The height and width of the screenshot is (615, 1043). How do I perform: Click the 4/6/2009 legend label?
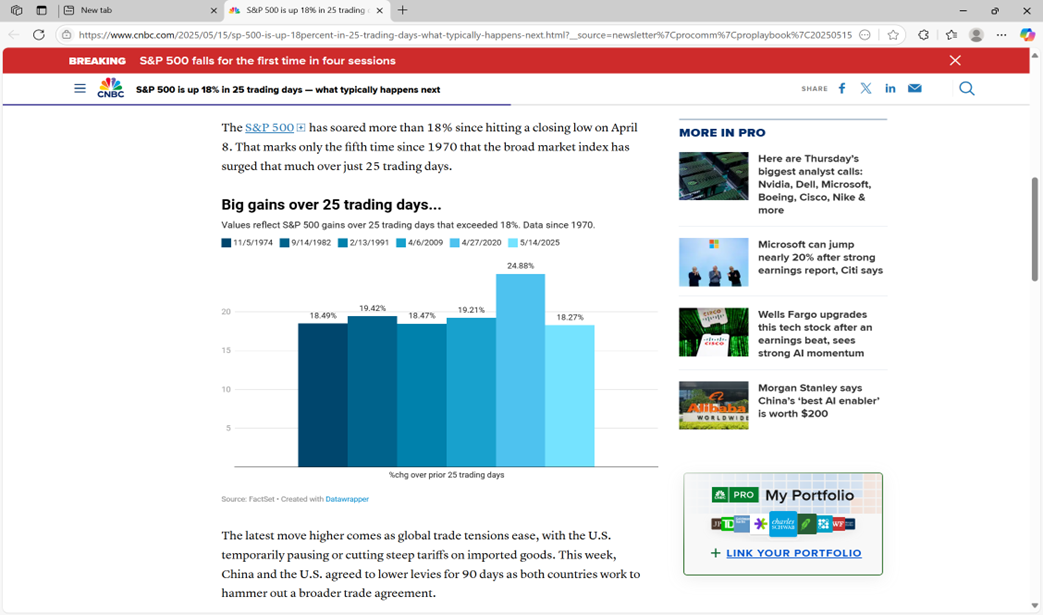pos(425,243)
